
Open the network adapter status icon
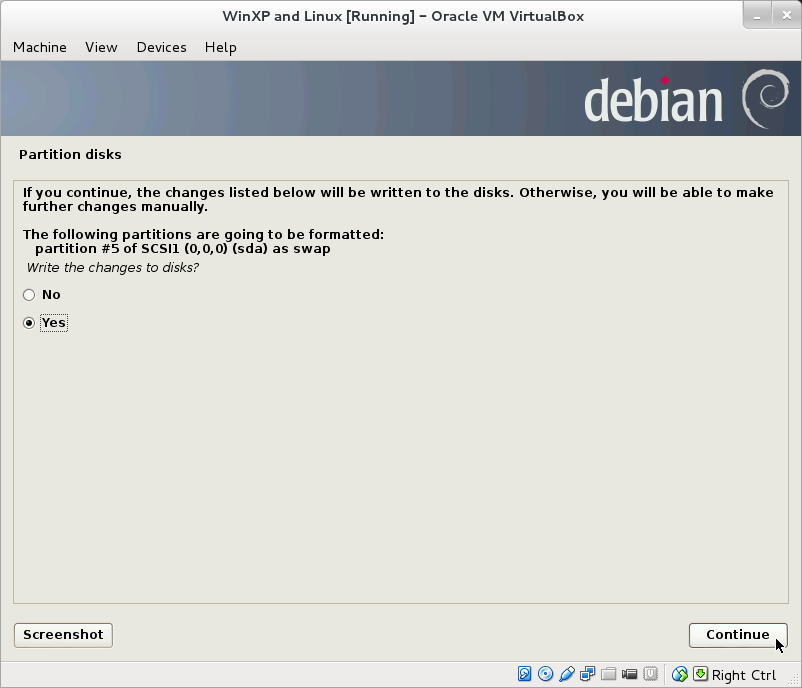tap(587, 674)
